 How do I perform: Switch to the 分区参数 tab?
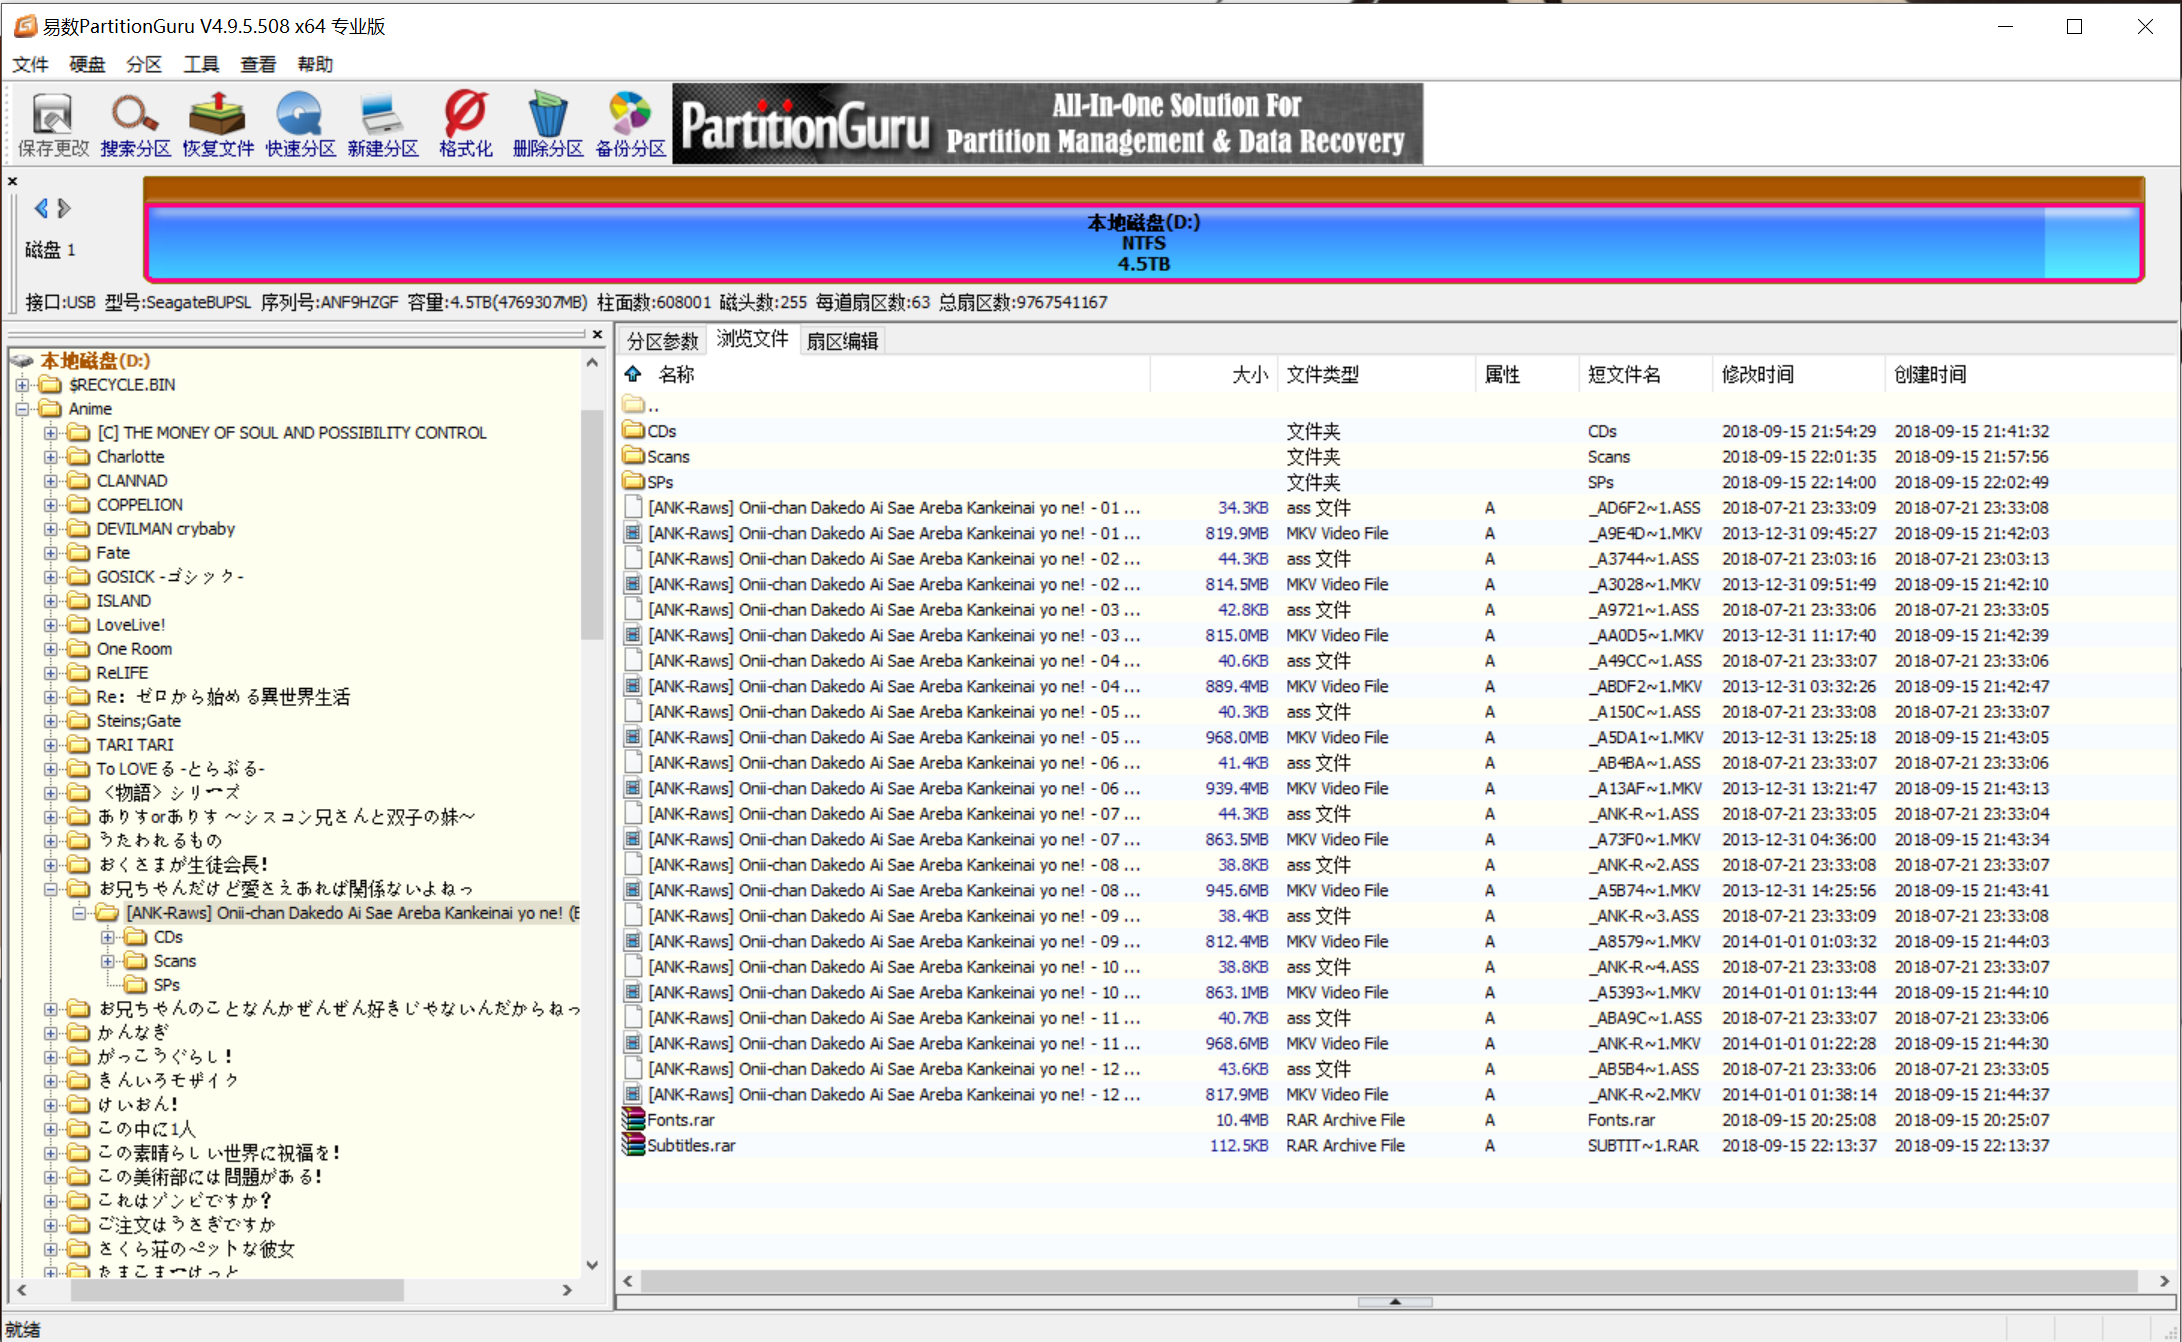(x=662, y=341)
